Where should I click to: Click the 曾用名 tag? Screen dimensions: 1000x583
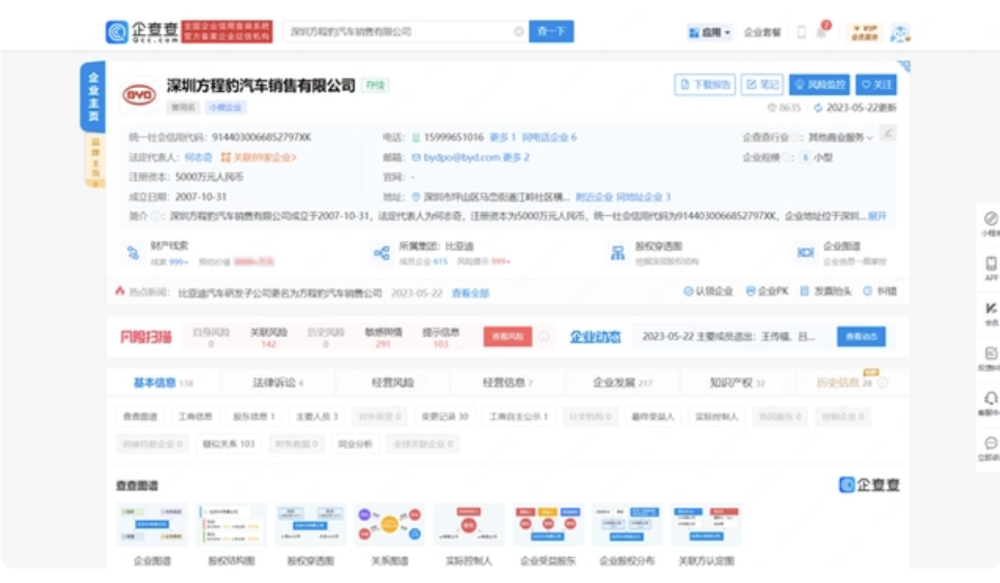183,107
